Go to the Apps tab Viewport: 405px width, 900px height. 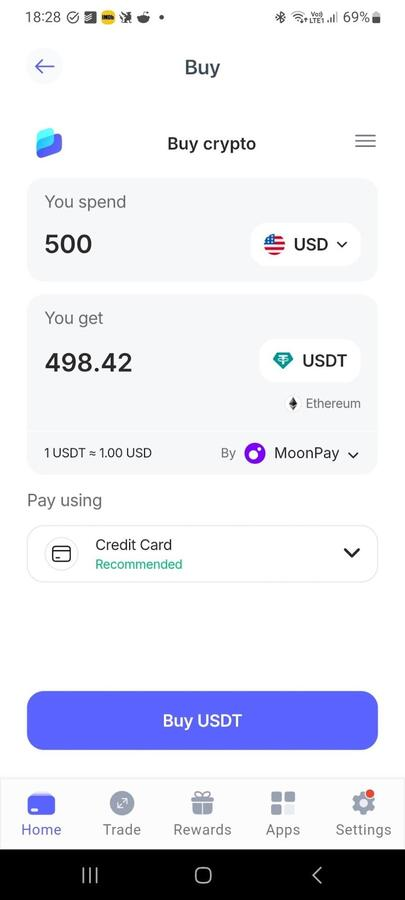coord(283,813)
